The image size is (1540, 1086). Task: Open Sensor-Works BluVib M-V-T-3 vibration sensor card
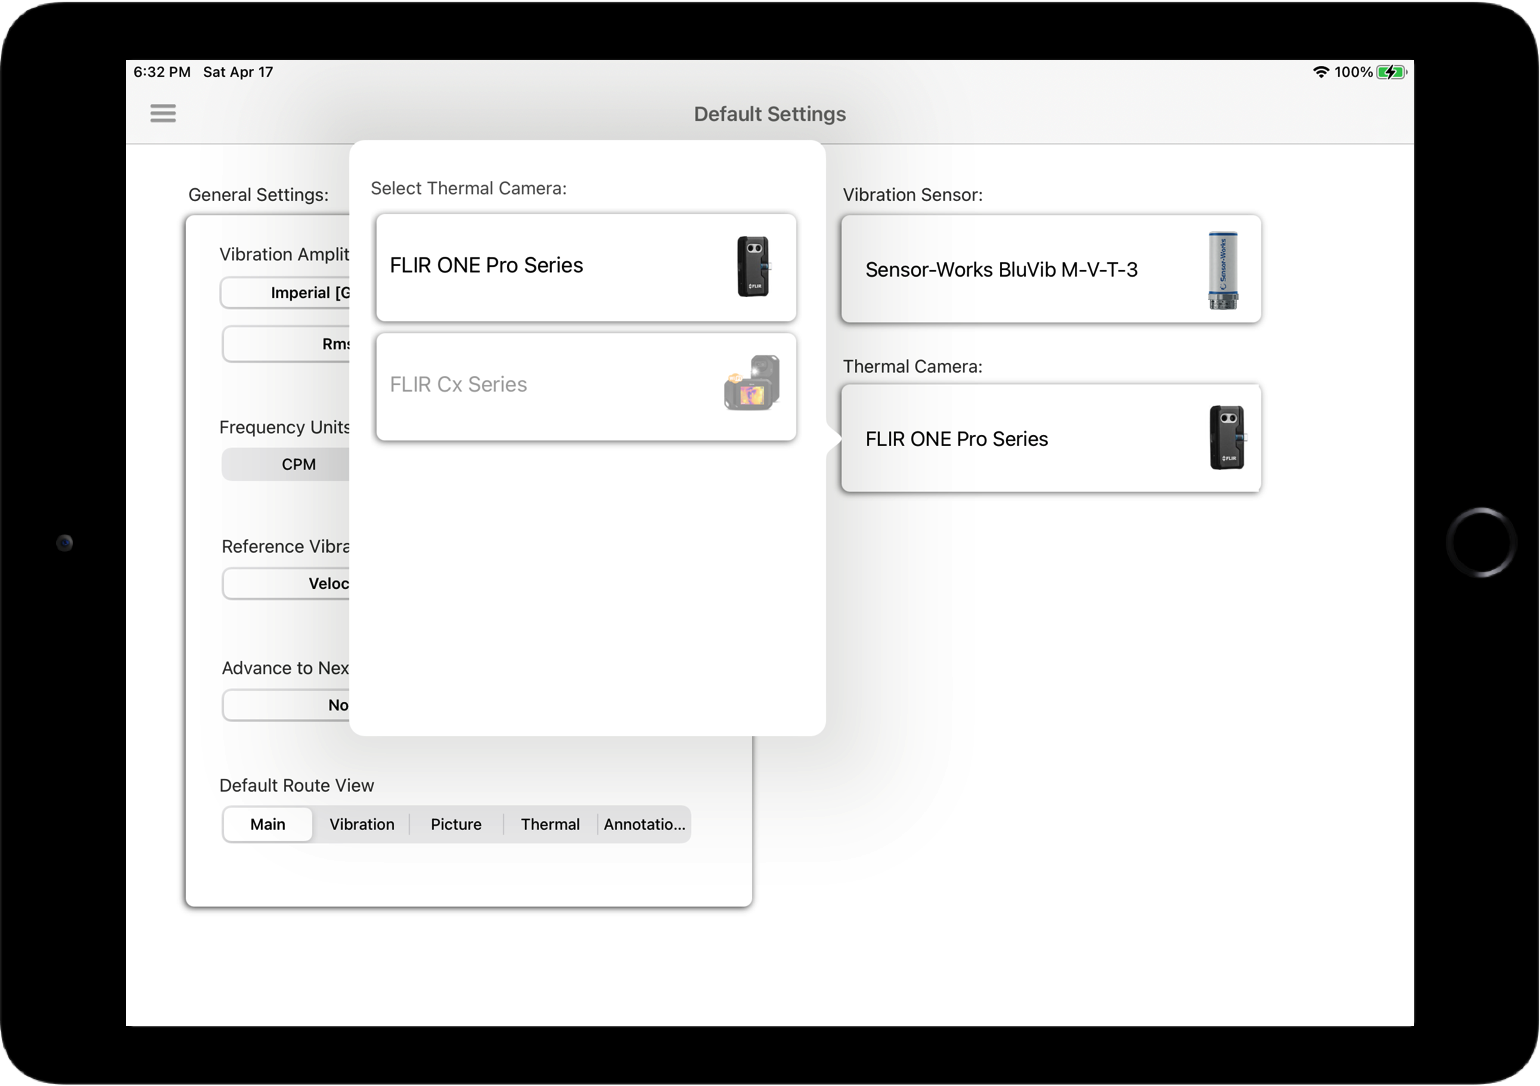point(1051,269)
